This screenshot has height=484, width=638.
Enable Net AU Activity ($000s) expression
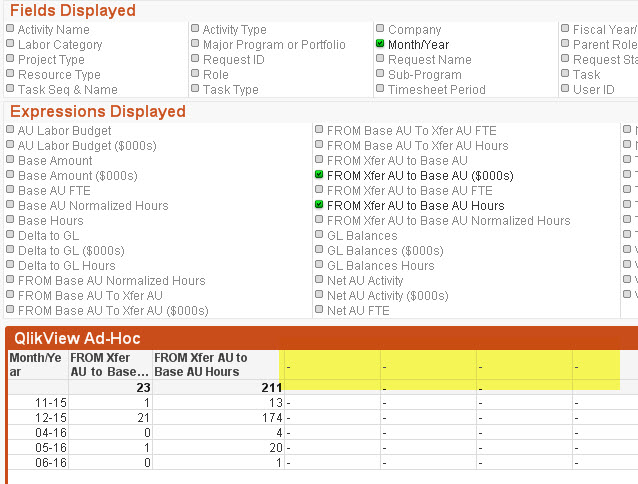coord(319,296)
